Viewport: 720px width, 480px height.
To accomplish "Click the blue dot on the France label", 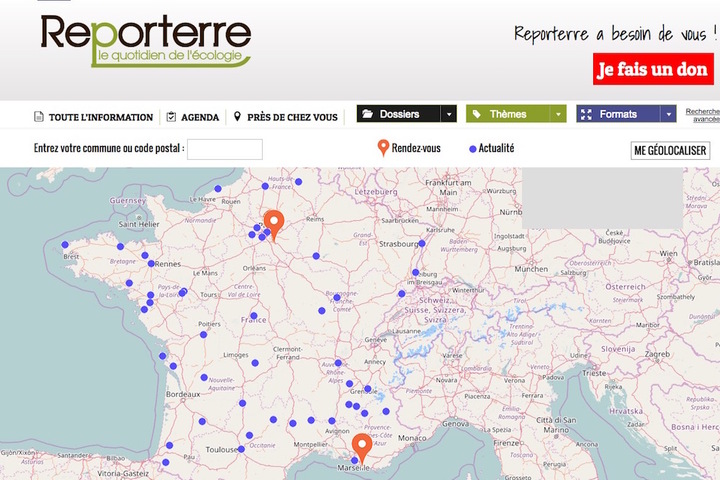I will pos(253,316).
